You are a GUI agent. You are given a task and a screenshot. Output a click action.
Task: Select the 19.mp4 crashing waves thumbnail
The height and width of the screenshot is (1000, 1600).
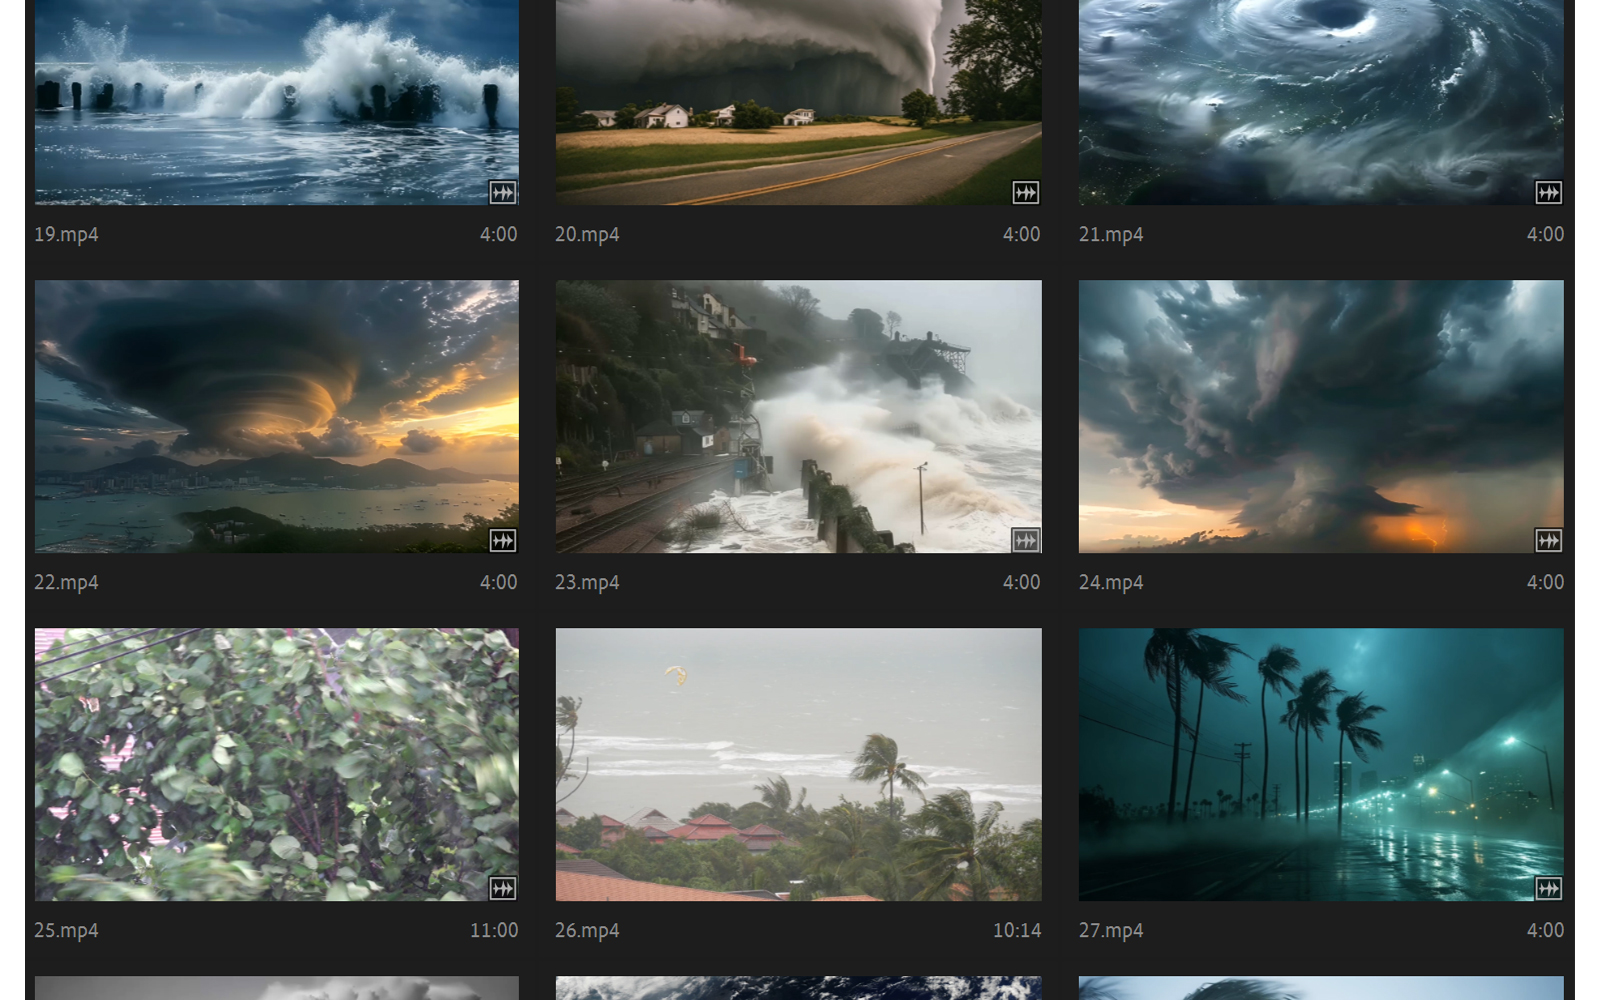pyautogui.click(x=277, y=102)
